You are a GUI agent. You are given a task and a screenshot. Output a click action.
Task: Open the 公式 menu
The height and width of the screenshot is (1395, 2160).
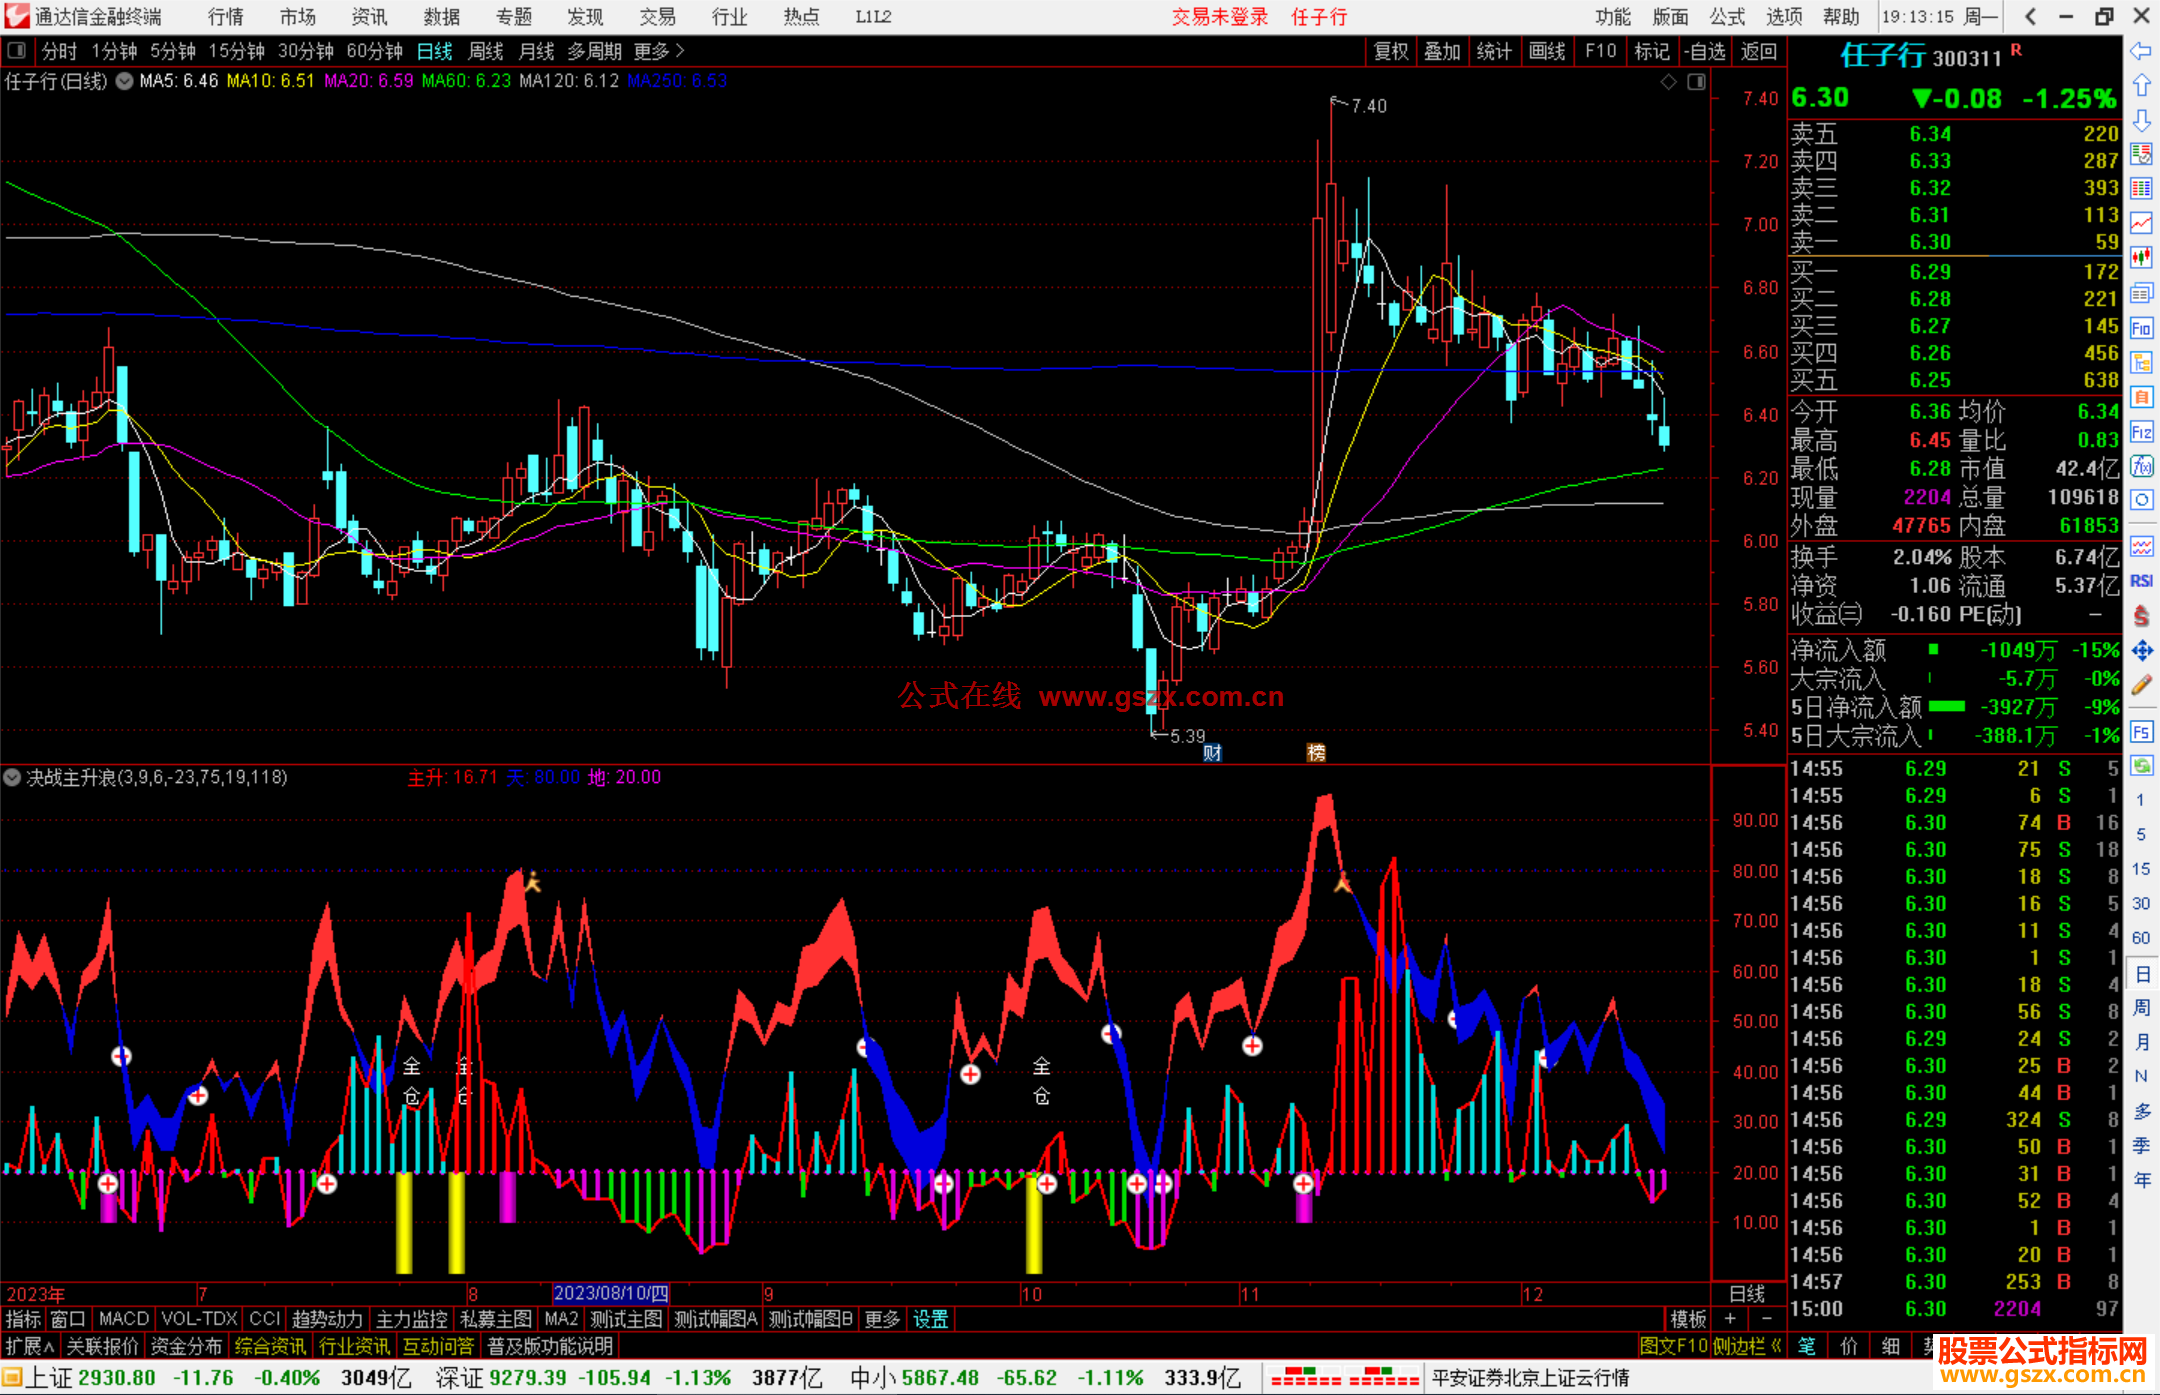pyautogui.click(x=1727, y=16)
